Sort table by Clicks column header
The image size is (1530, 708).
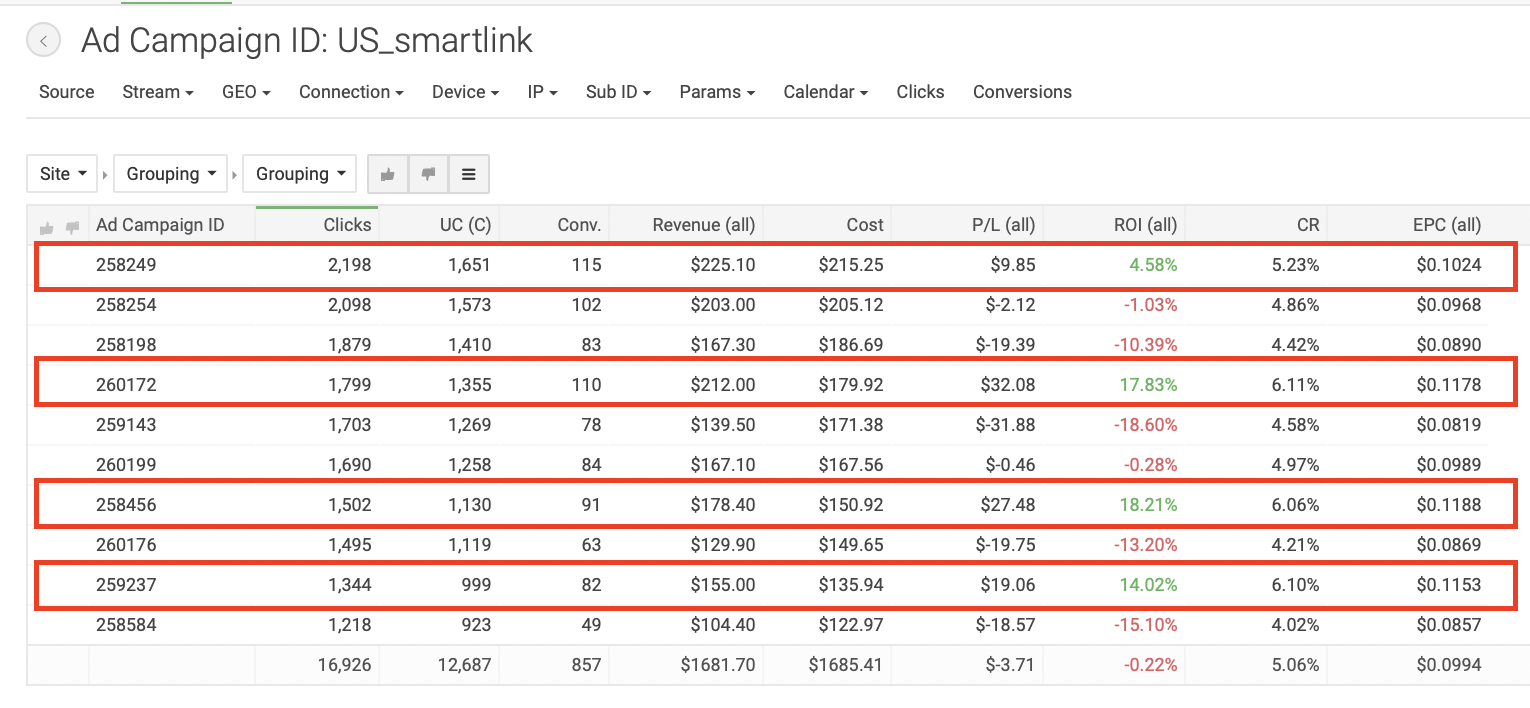(x=347, y=225)
